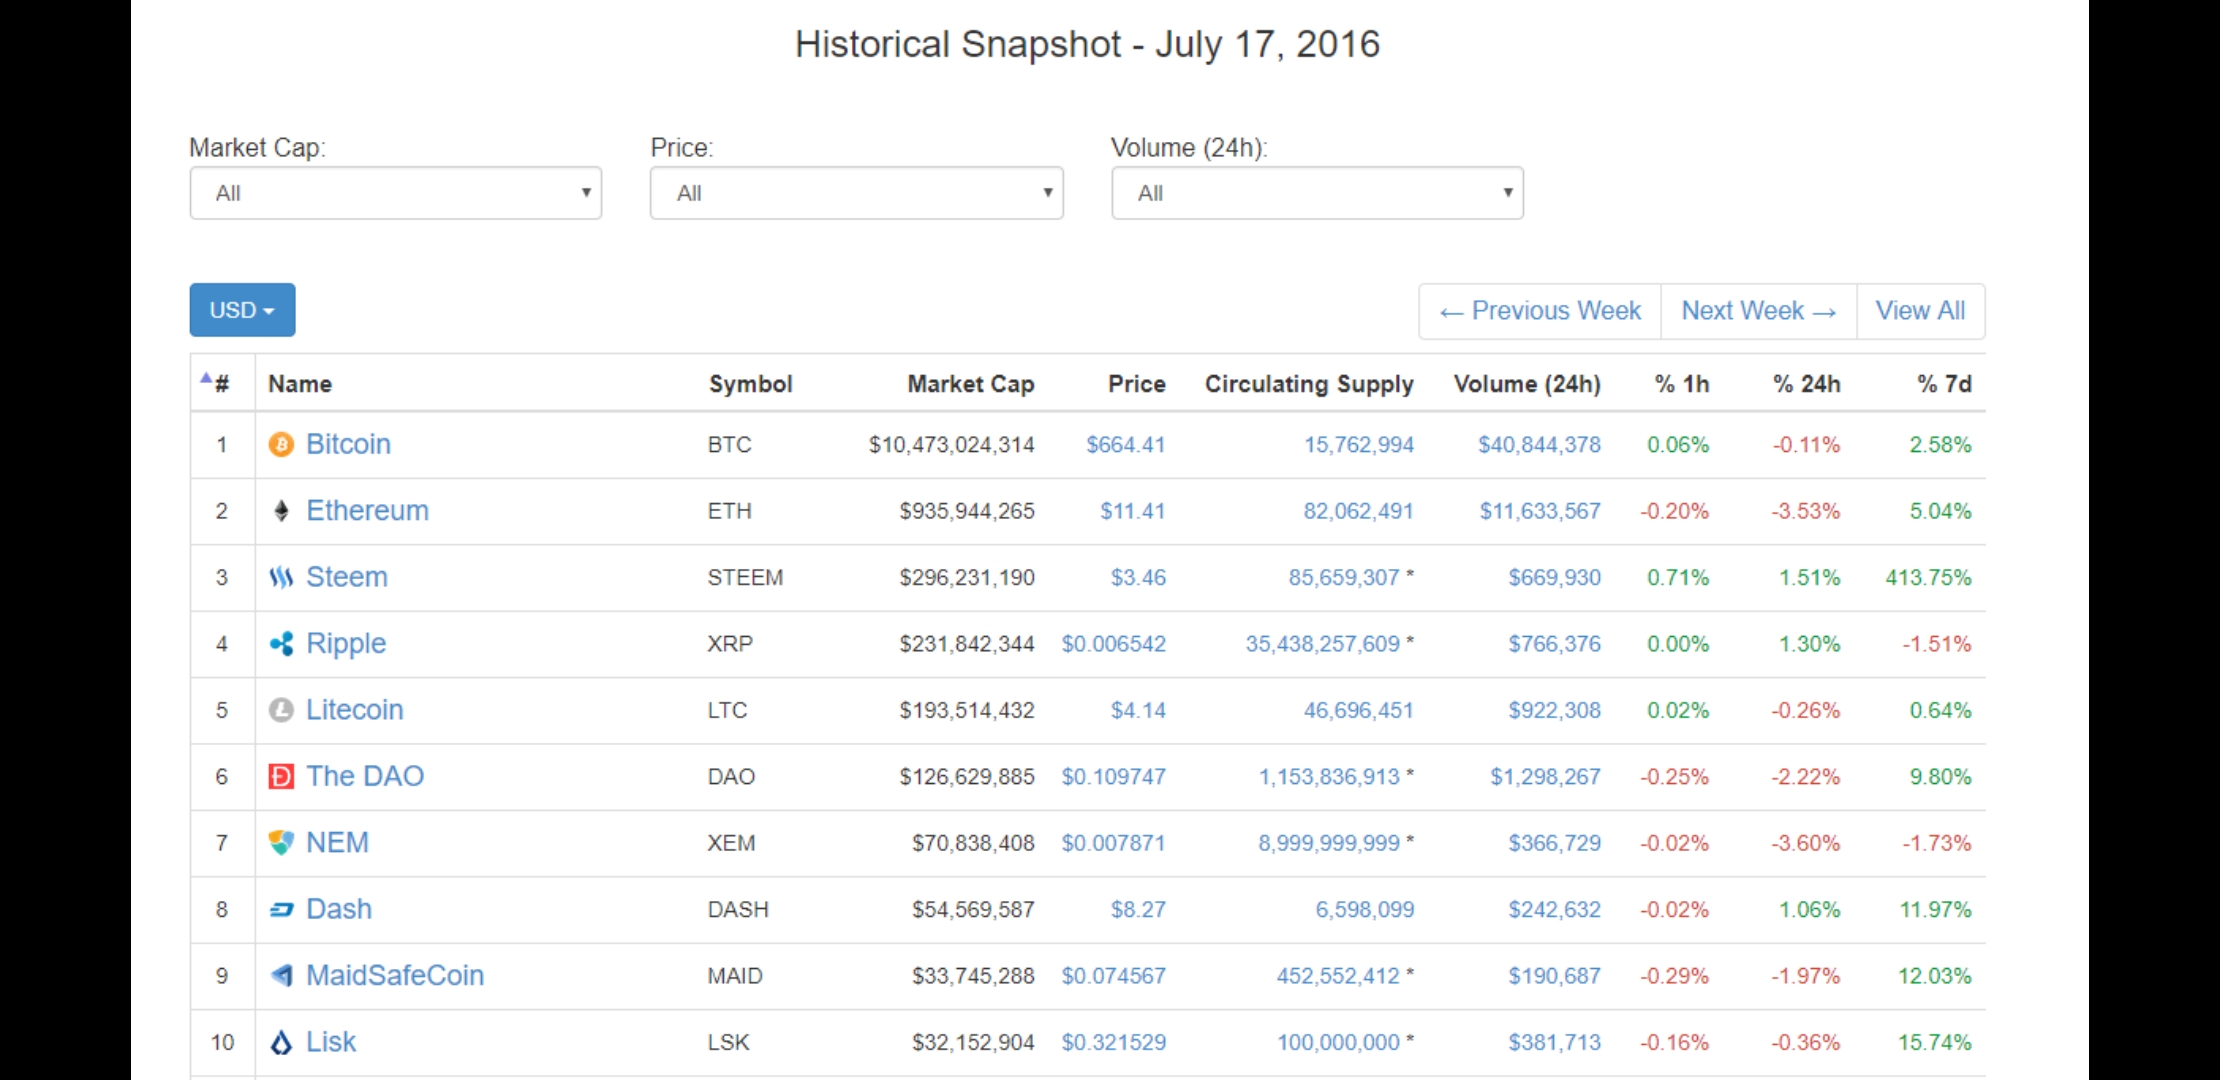Sort table by Market Cap column header

[970, 384]
